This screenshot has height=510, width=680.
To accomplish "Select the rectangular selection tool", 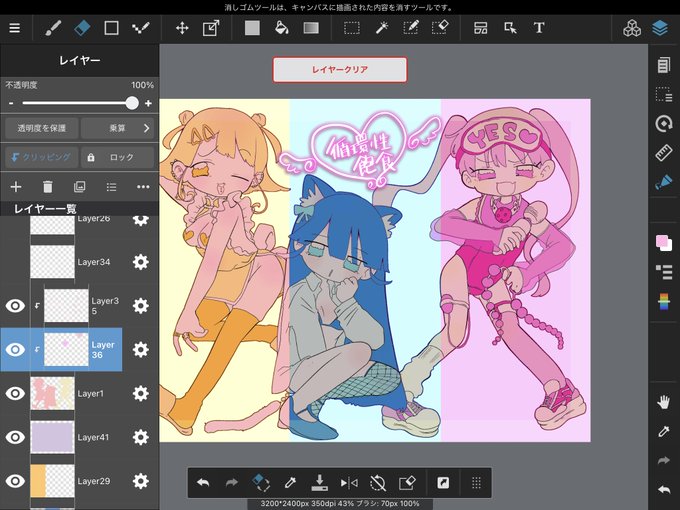I will point(352,28).
